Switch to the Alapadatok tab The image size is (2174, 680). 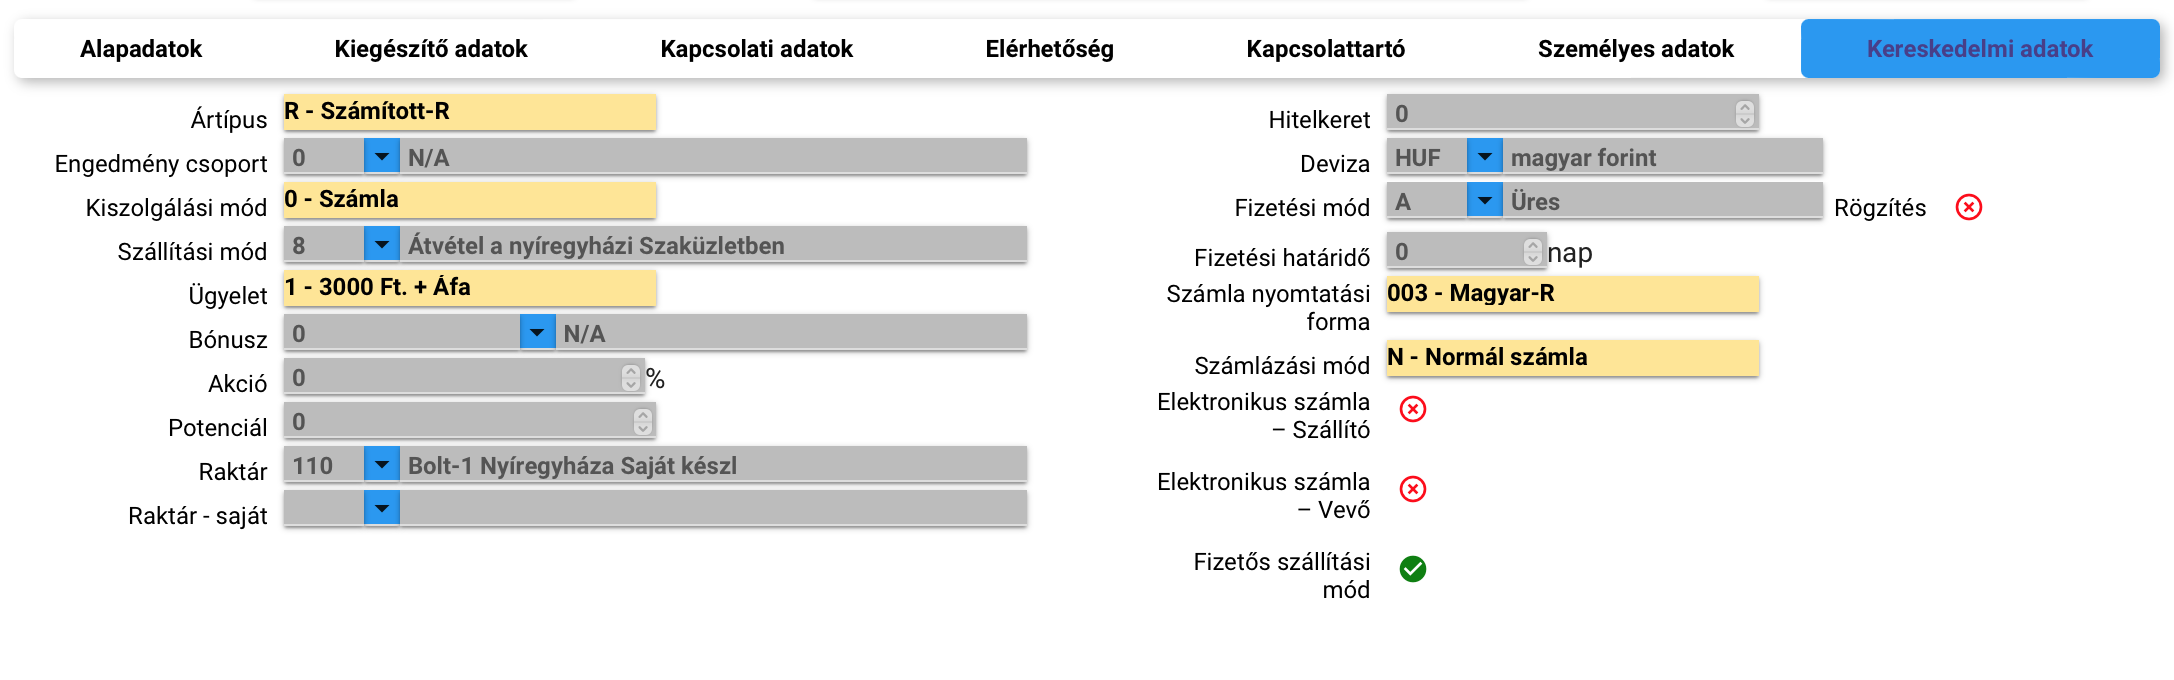pos(141,49)
